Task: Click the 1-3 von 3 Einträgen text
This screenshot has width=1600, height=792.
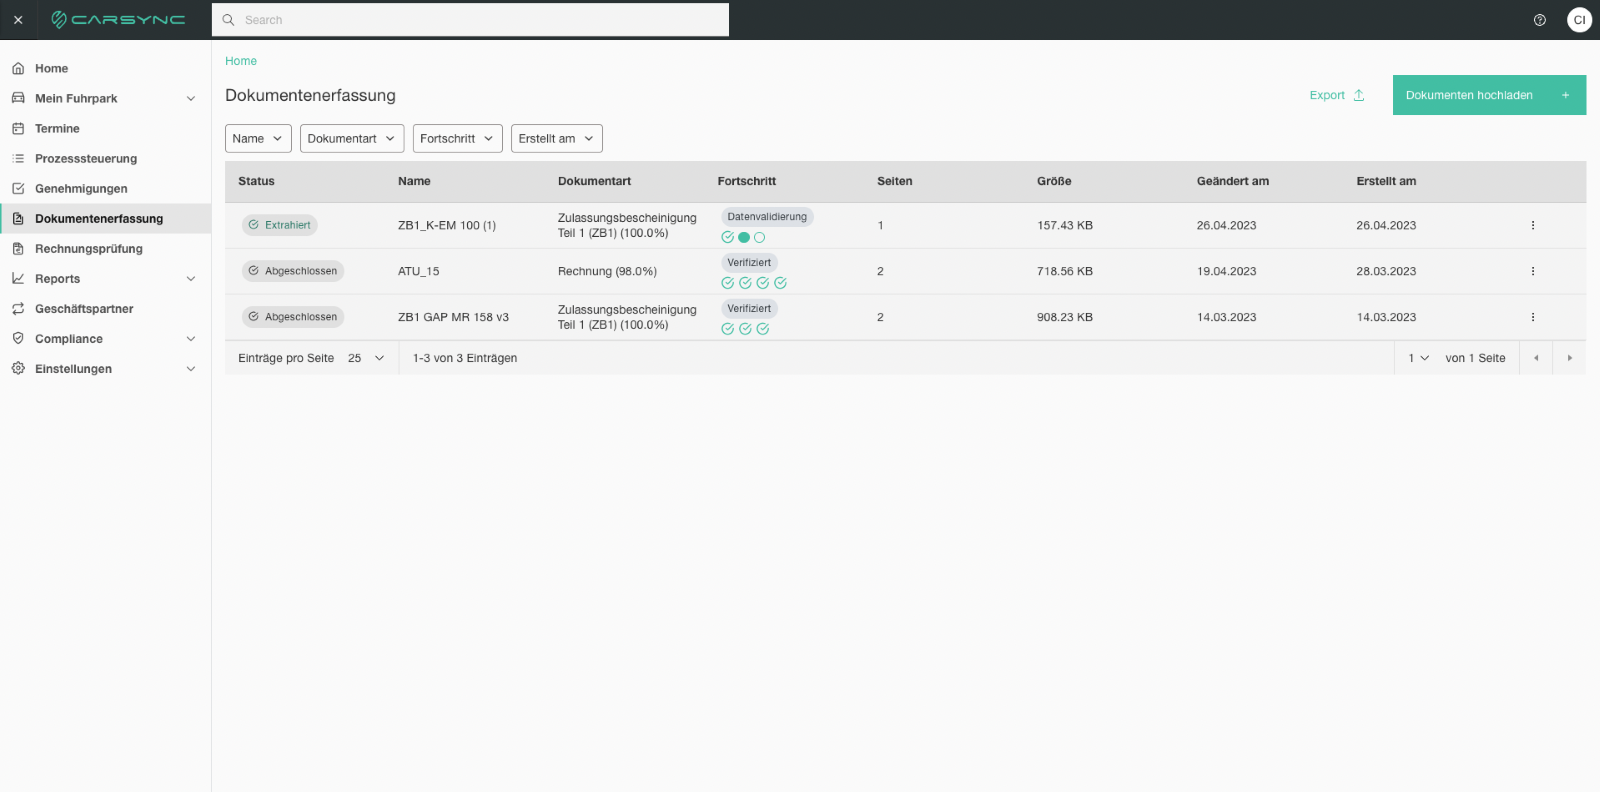Action: pyautogui.click(x=465, y=358)
